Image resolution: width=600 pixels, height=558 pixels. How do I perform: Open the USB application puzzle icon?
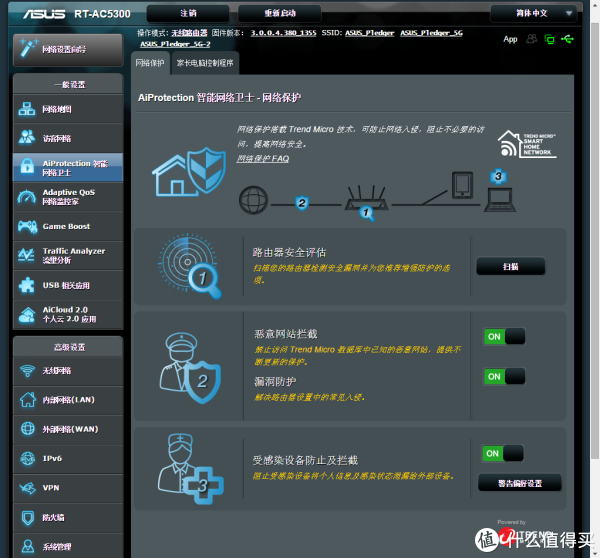[x=27, y=286]
